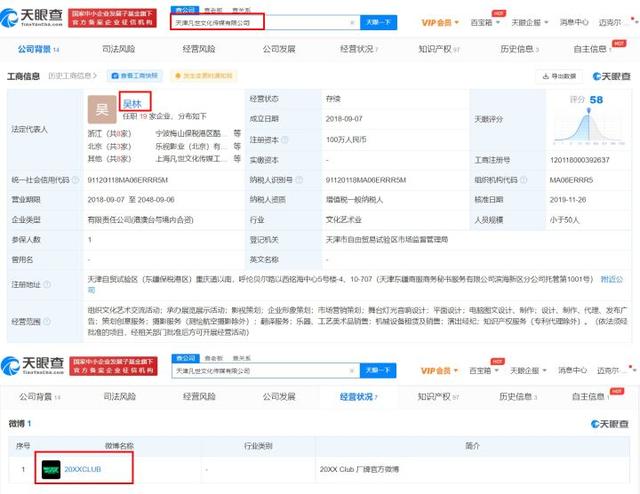Viewport: 640px width, 494px height.
Task: Click the 吴 avatar of the legal representative
Action: pos(102,109)
